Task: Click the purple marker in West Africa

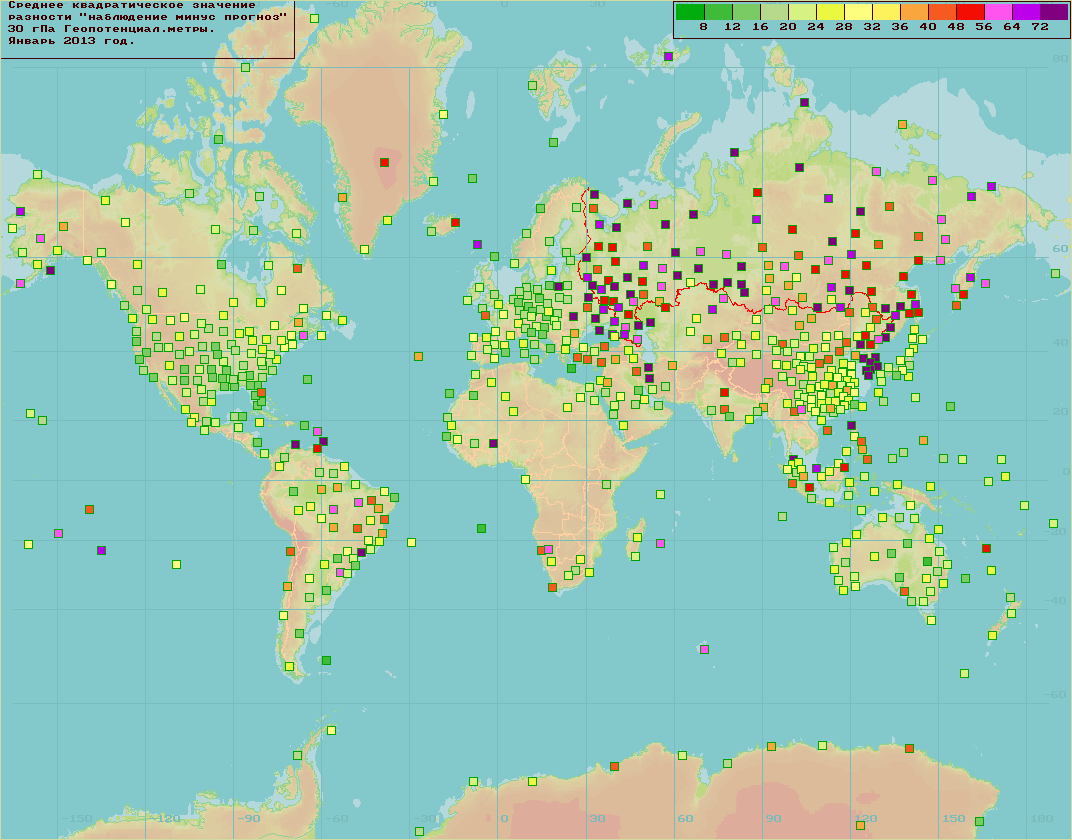Action: click(x=493, y=443)
